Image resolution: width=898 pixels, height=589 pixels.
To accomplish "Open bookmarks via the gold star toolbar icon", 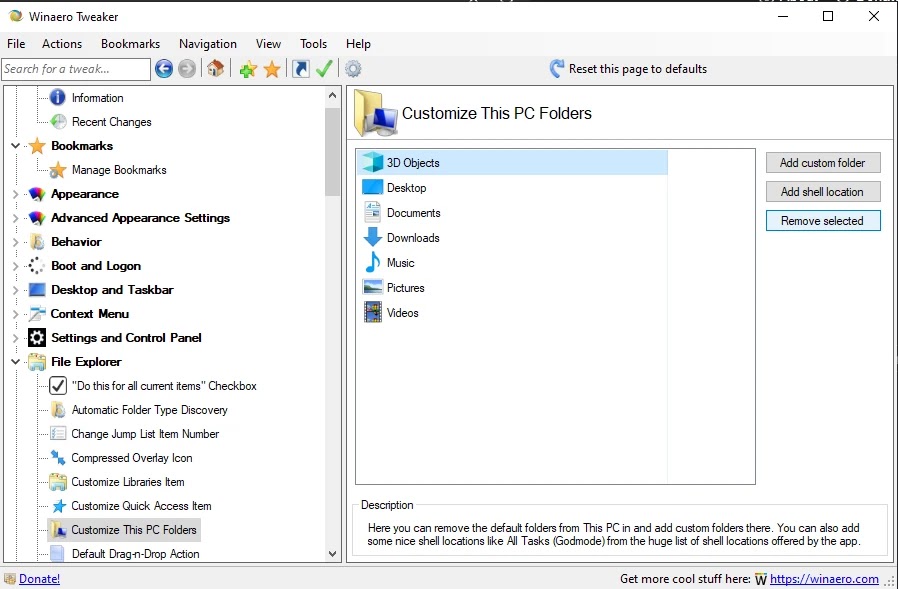I will tap(272, 69).
